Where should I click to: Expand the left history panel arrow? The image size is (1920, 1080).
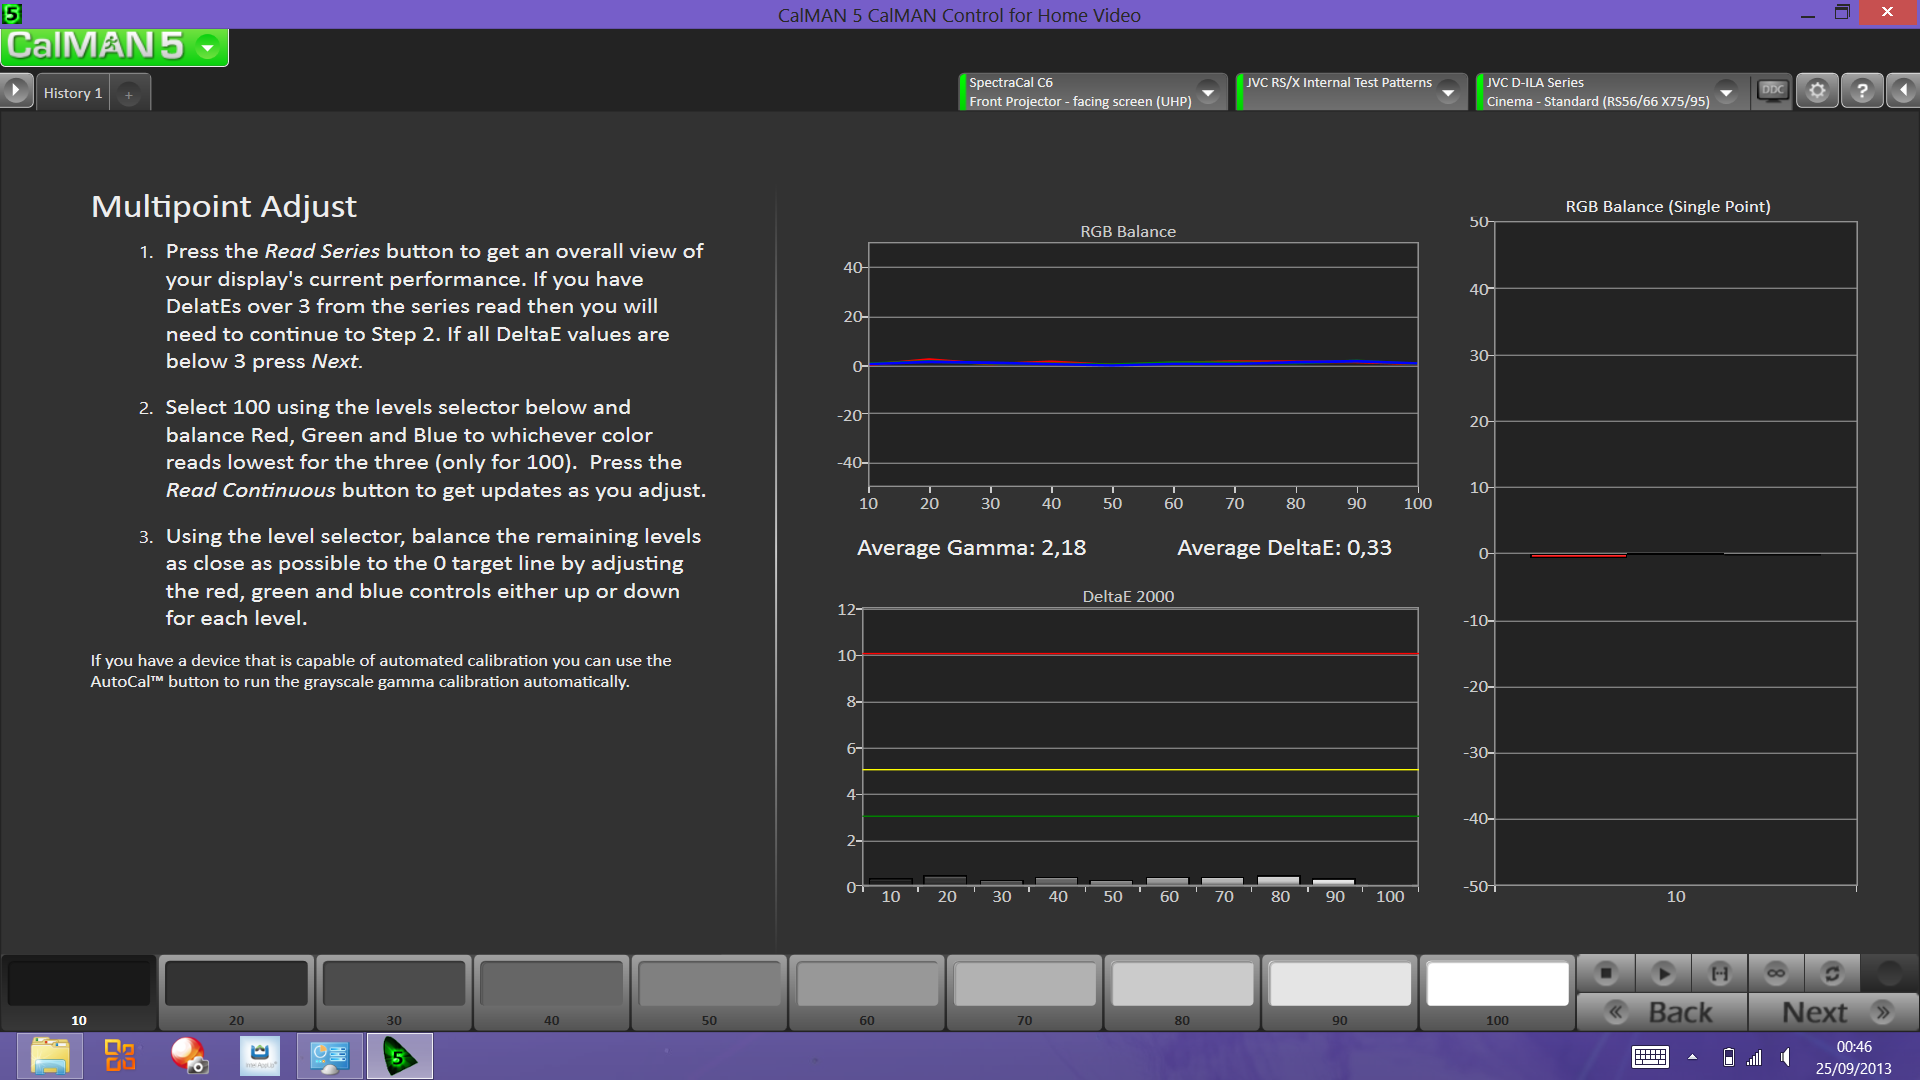coord(15,91)
